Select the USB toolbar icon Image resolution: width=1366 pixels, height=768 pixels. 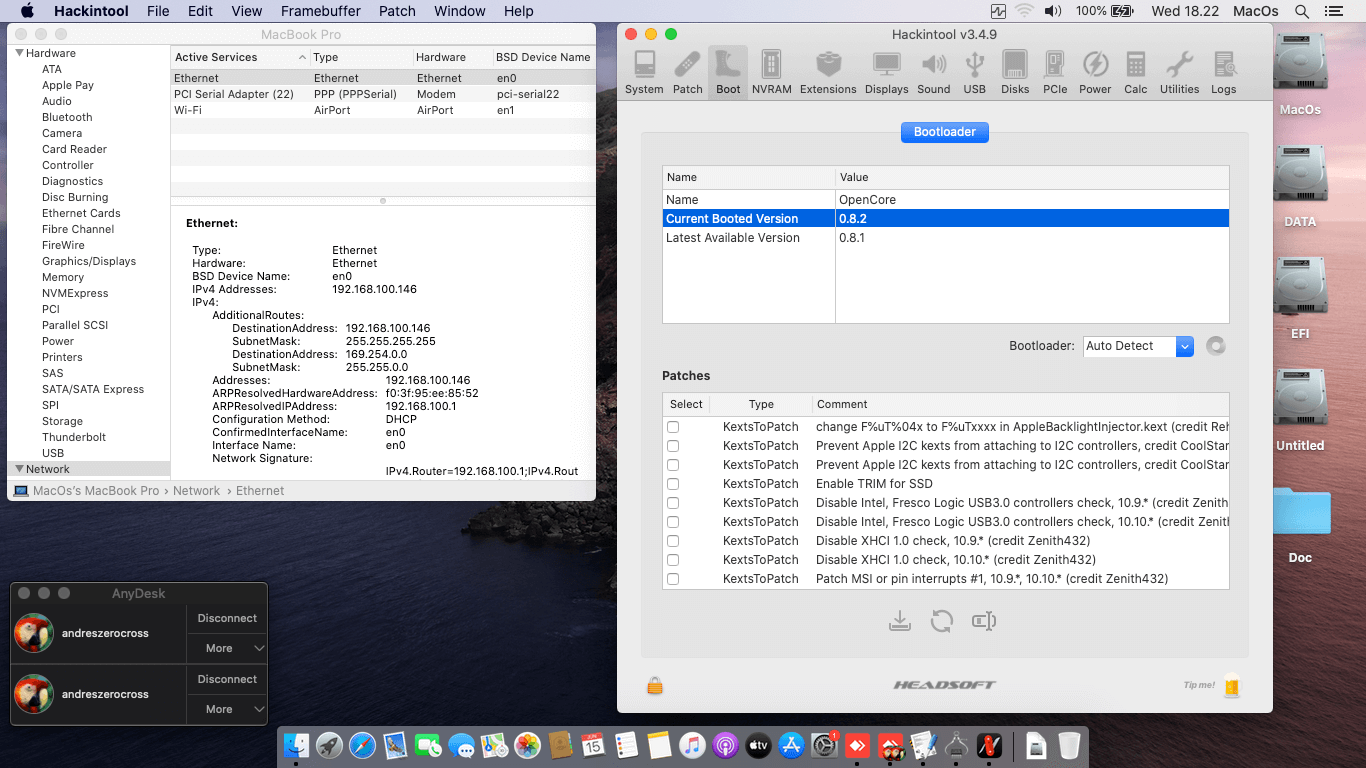[x=974, y=72]
